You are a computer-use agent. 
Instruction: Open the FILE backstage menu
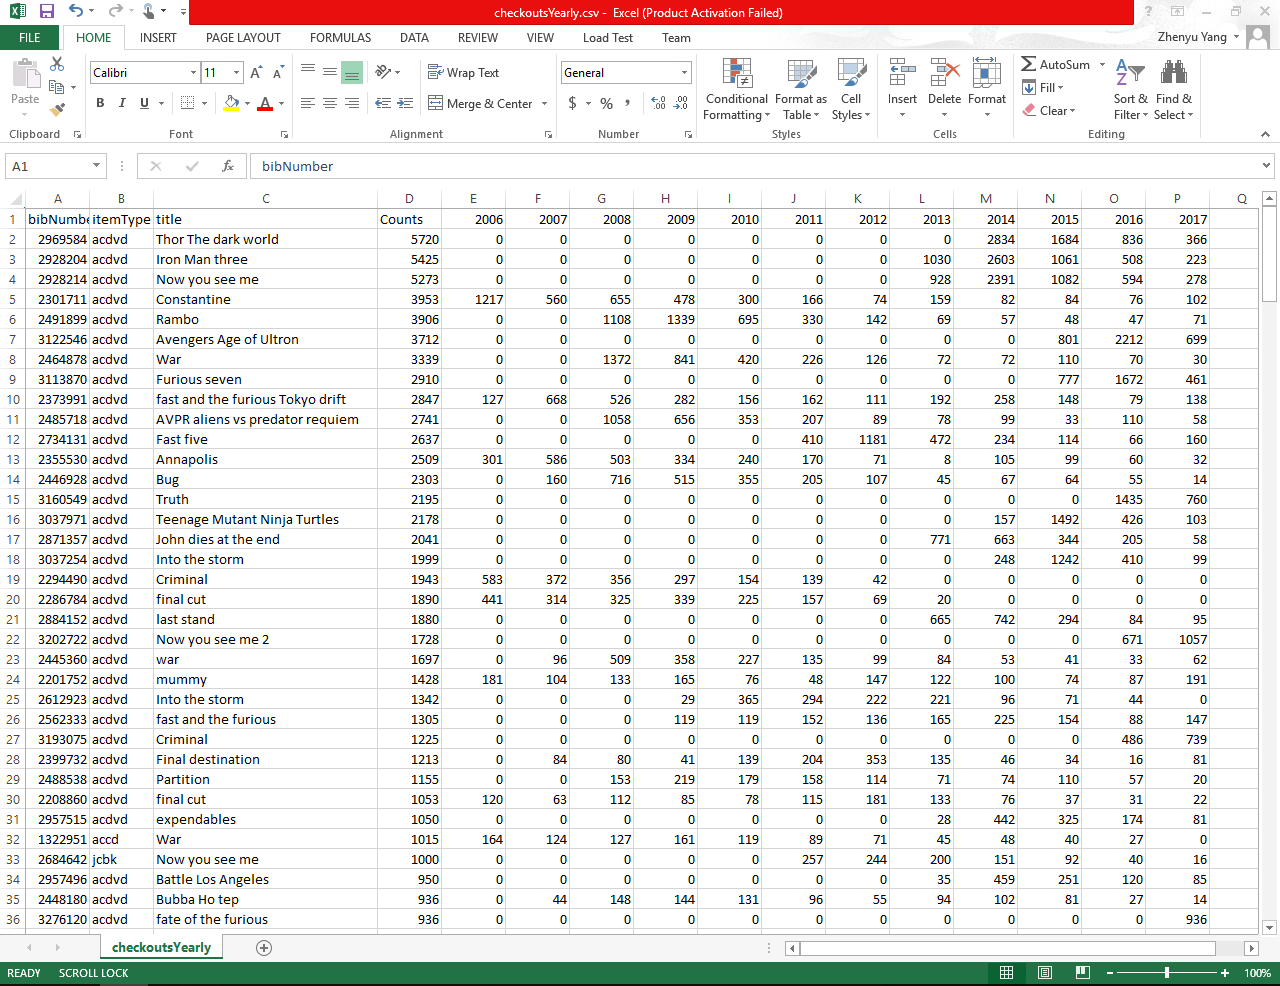pos(30,38)
